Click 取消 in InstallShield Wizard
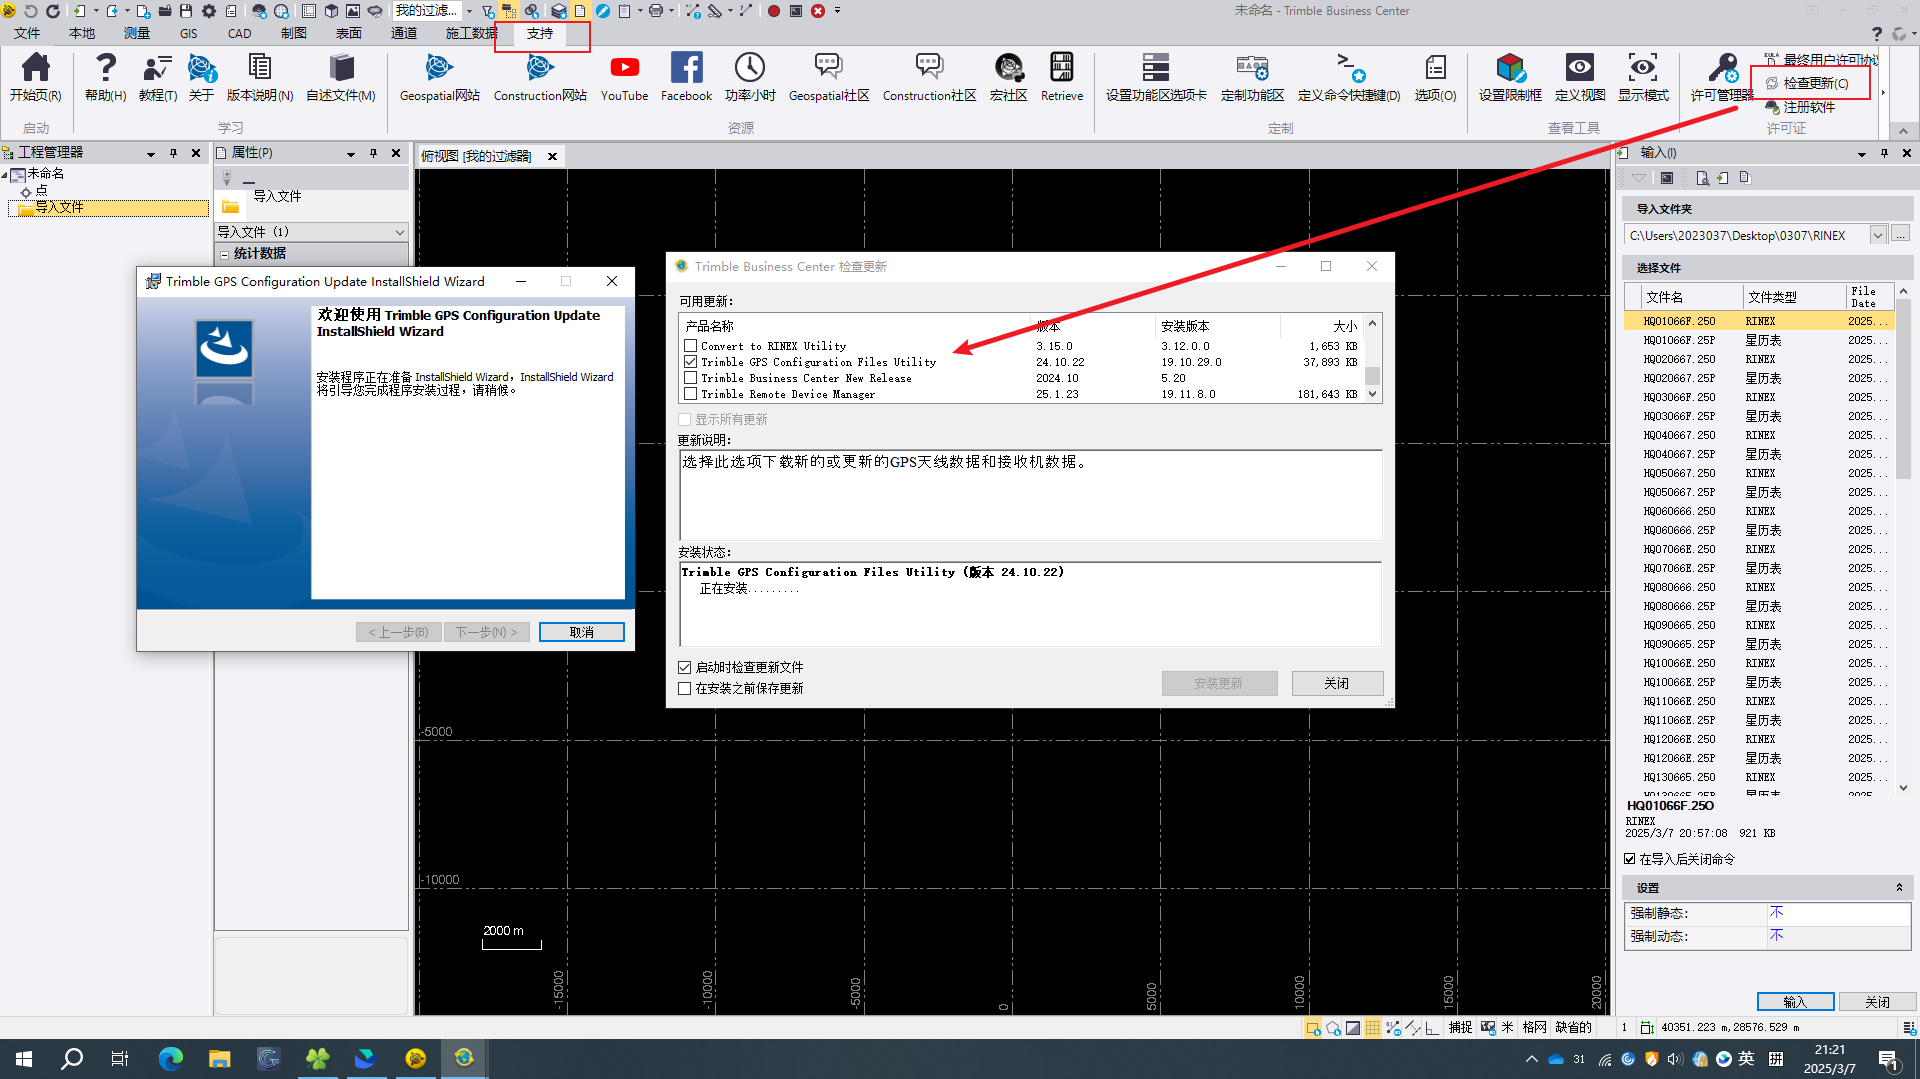This screenshot has height=1079, width=1920. pos(582,632)
